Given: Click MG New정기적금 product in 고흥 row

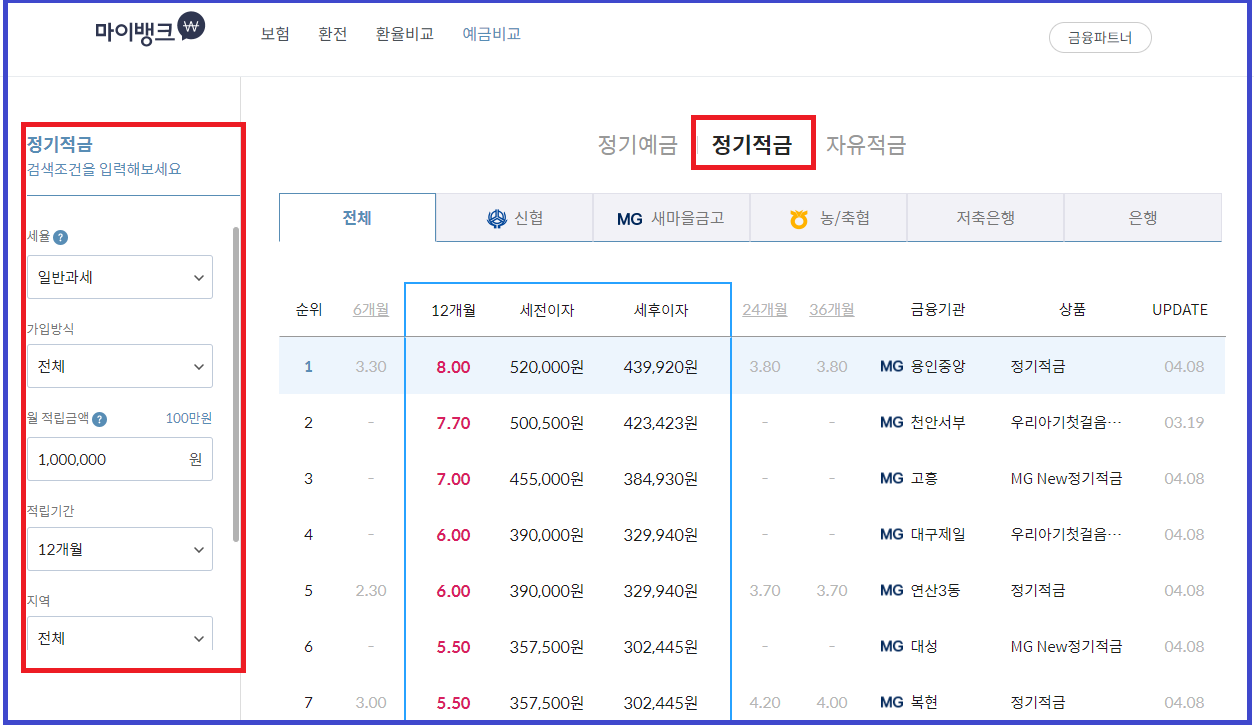Looking at the screenshot, I should [1066, 479].
